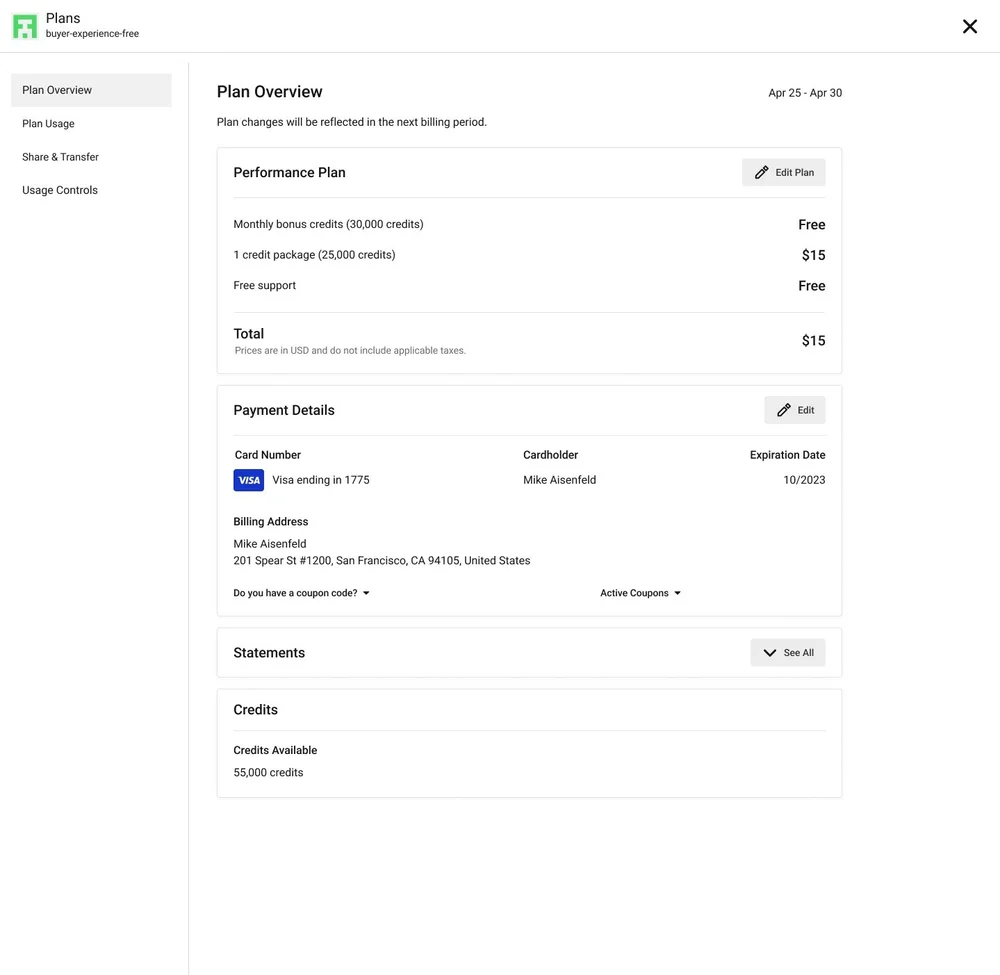
Task: Go to Share & Transfer
Action: 60,157
